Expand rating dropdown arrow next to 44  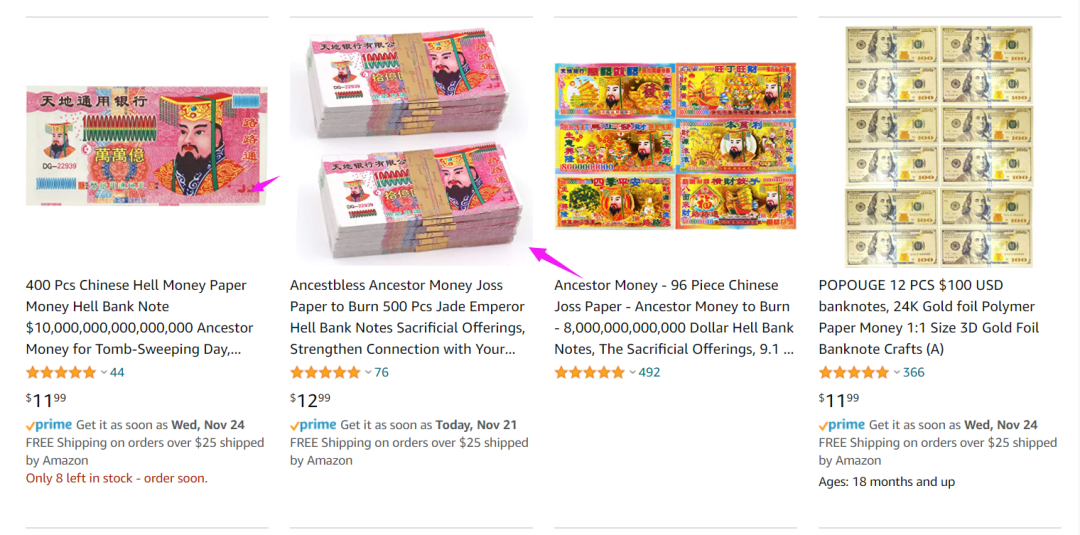point(104,373)
